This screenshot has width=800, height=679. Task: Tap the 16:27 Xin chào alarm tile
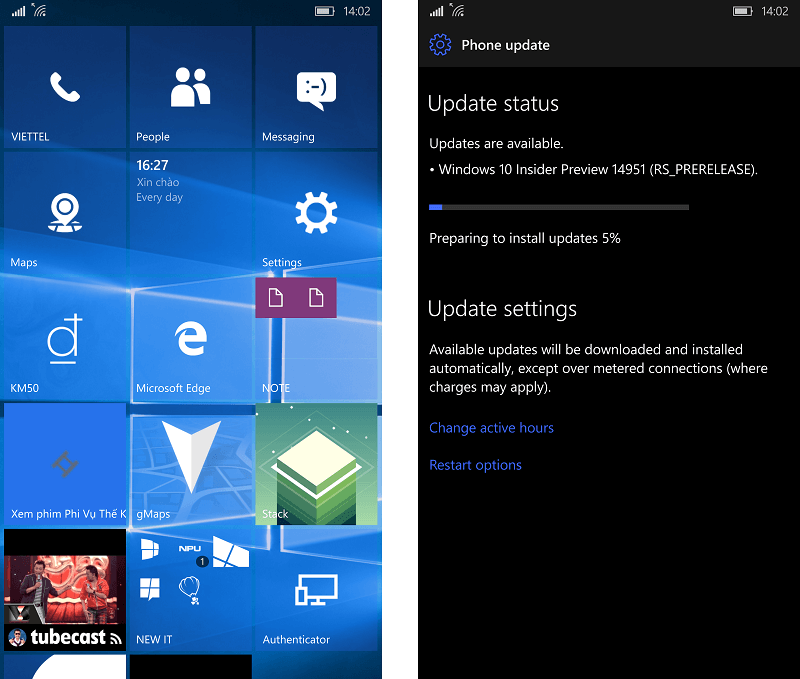point(190,212)
